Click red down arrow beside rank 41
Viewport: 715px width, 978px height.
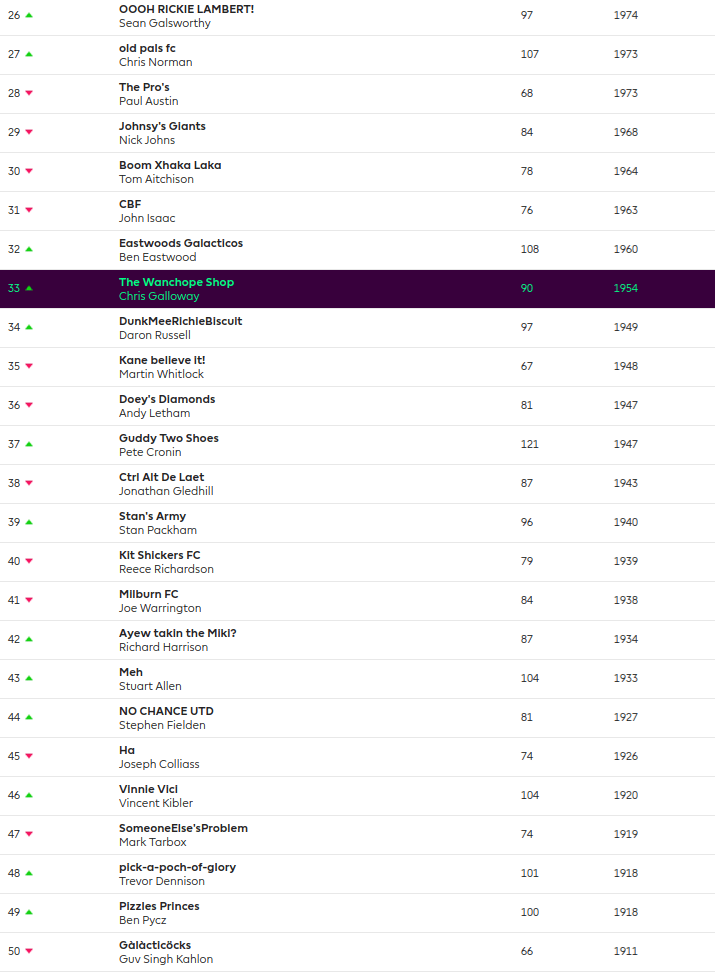click(x=29, y=600)
